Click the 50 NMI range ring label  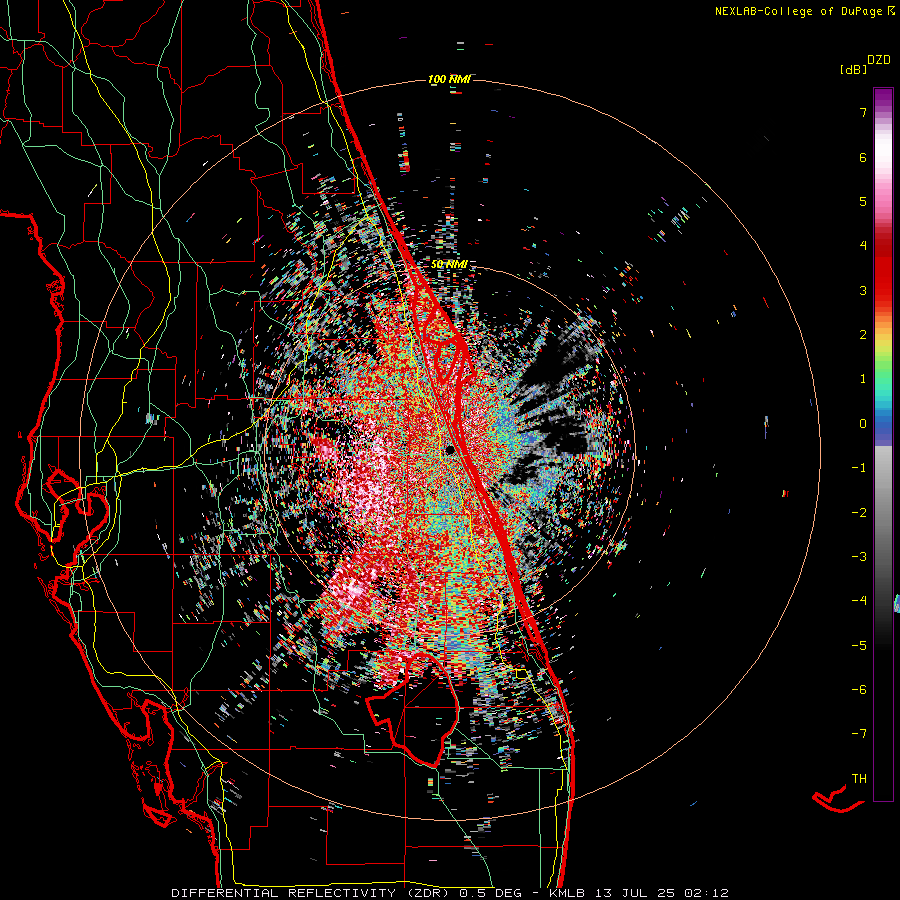click(449, 264)
